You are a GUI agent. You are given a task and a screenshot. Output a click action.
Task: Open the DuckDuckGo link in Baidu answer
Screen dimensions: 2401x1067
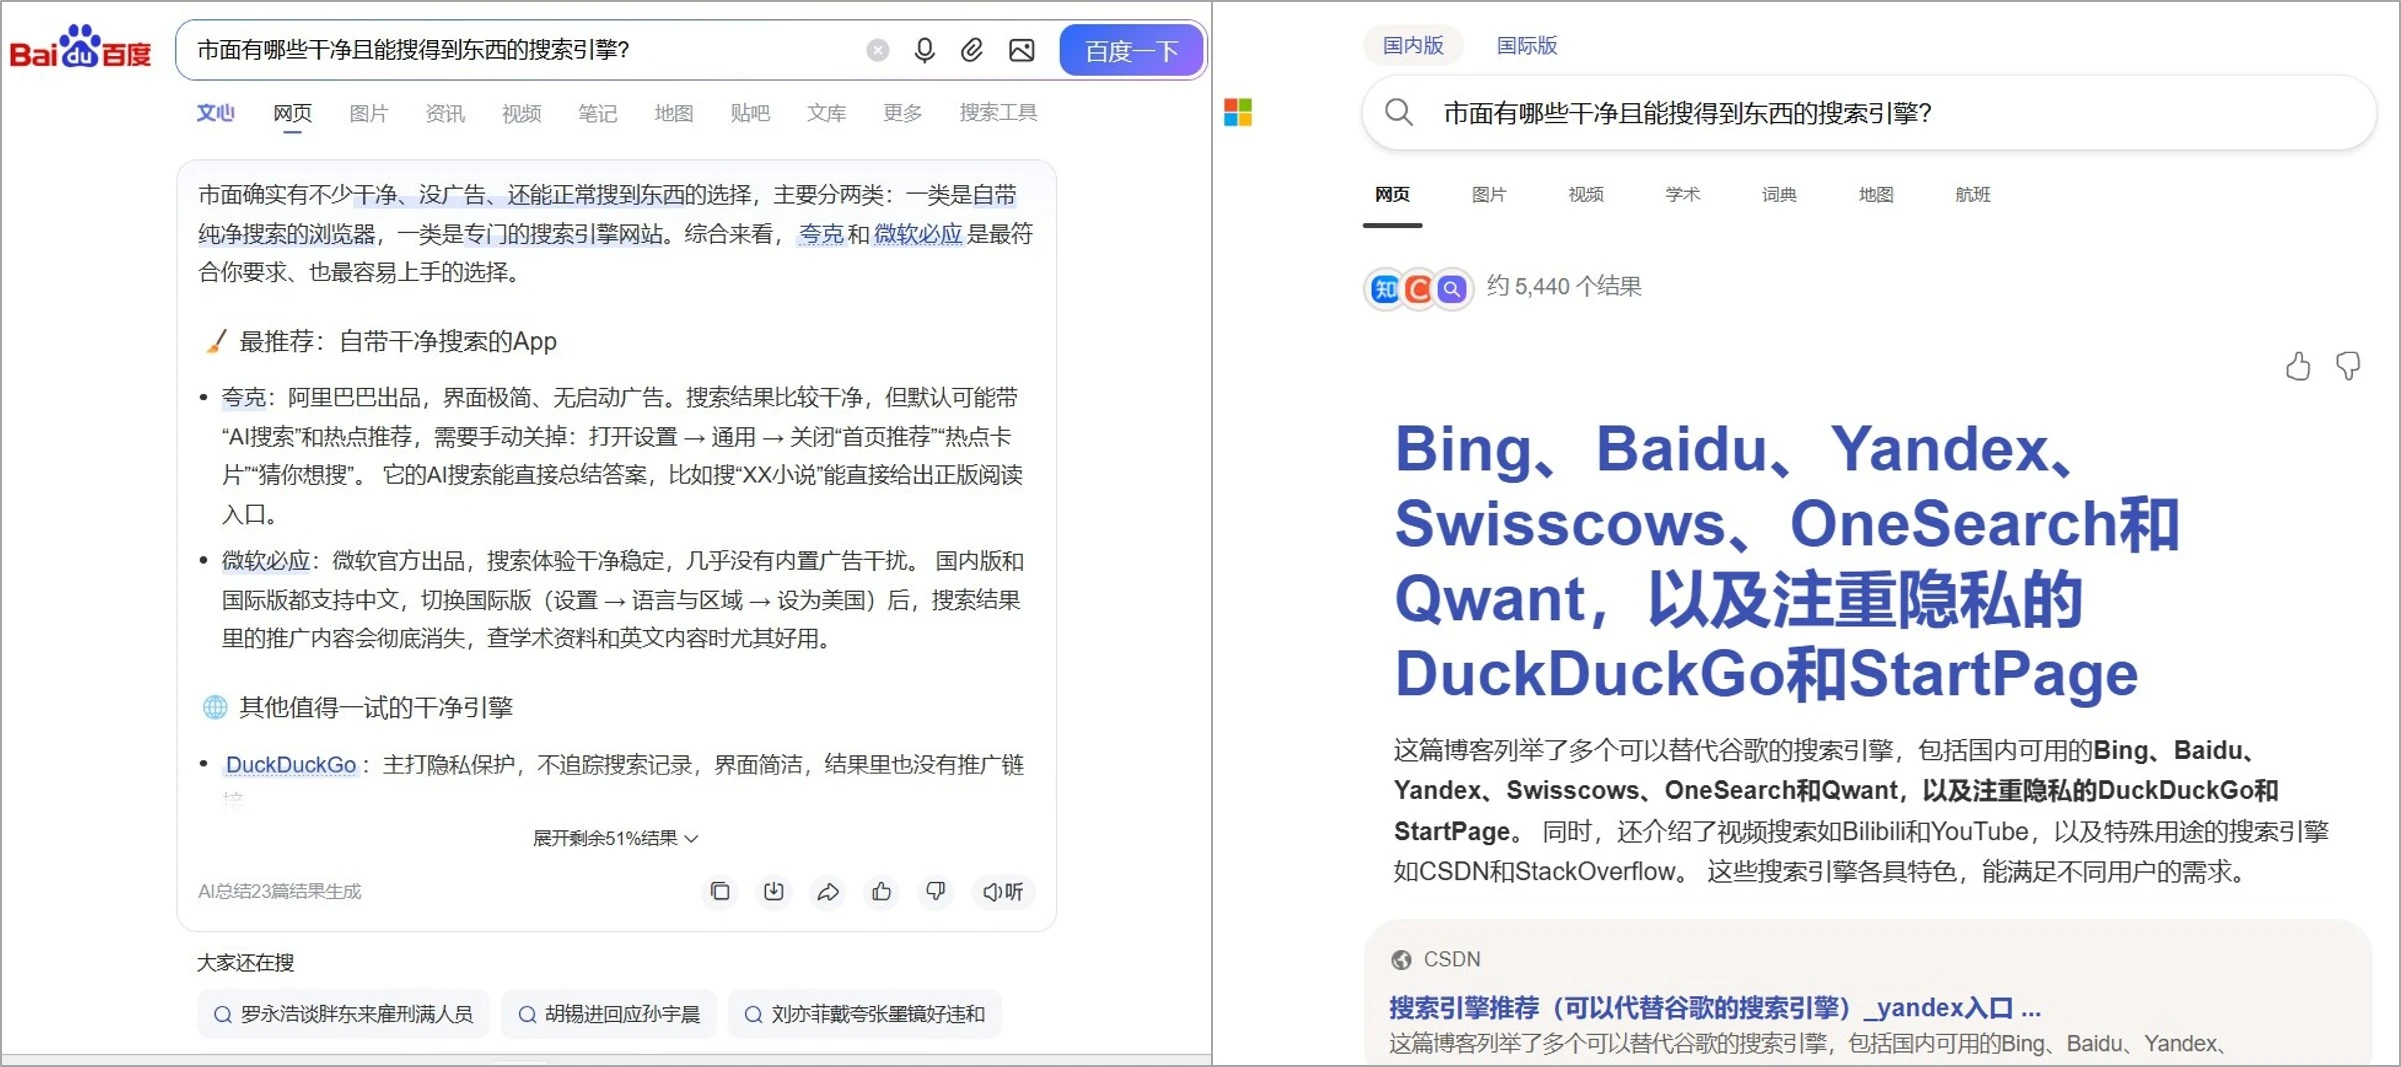tap(290, 765)
